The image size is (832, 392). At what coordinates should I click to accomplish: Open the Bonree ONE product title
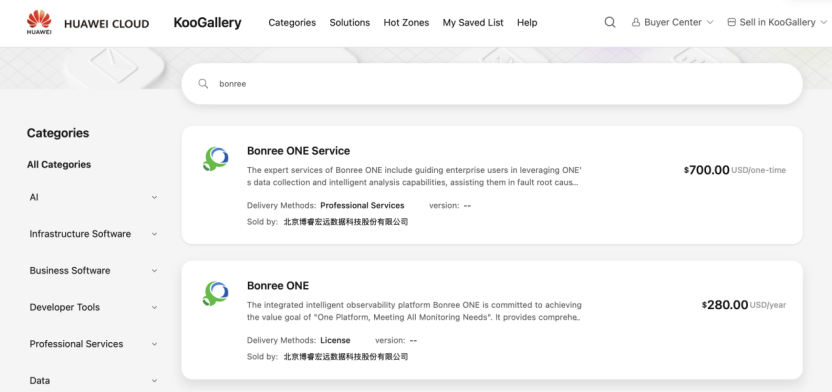[x=278, y=285]
